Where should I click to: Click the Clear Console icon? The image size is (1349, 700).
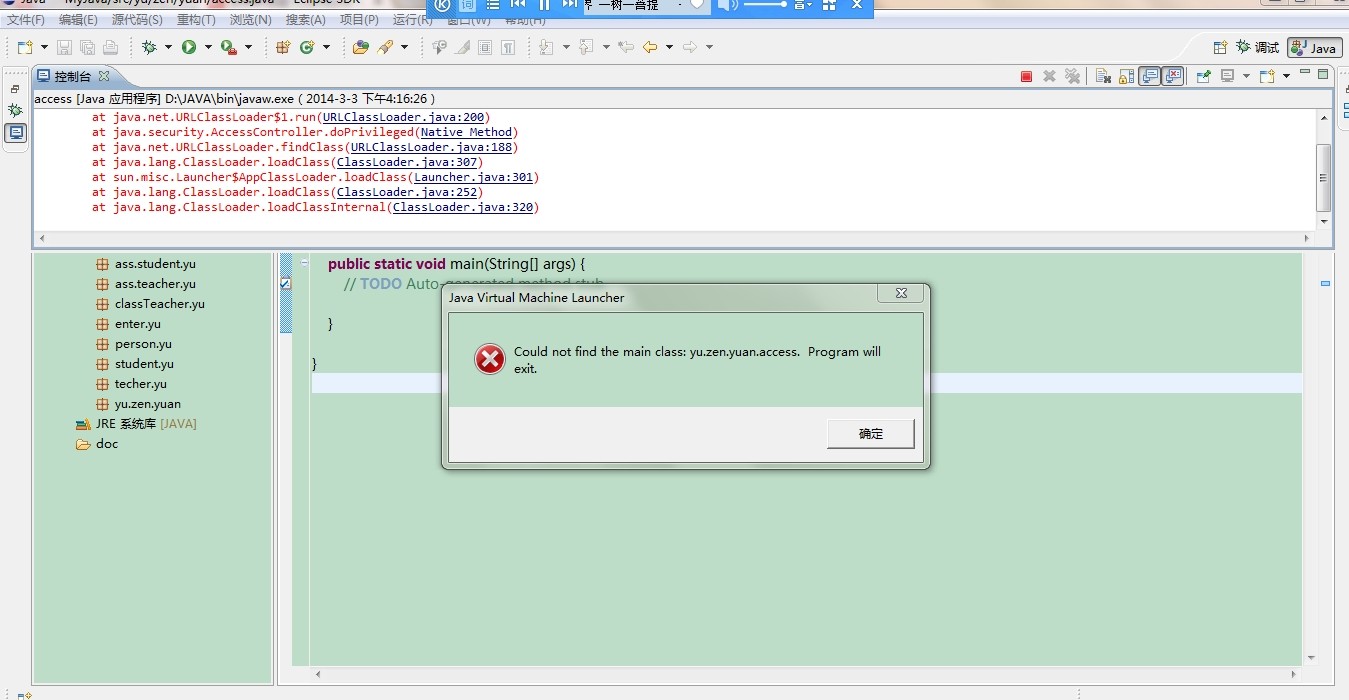(x=1102, y=76)
